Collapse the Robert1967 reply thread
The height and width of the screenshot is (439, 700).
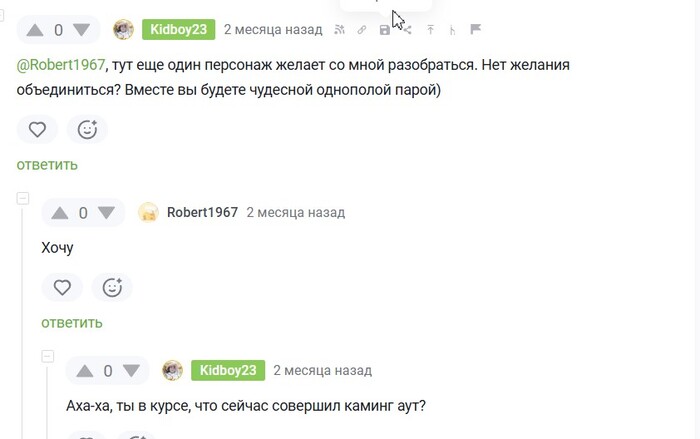tap(23, 199)
